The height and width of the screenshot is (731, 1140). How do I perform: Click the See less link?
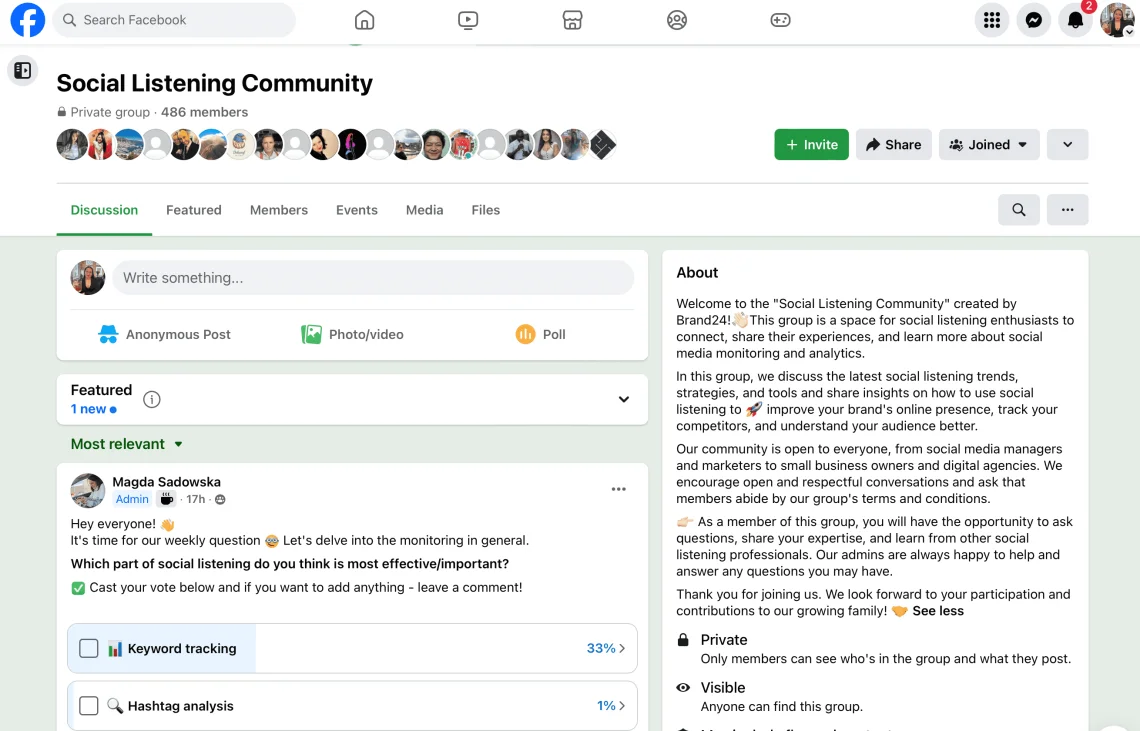pos(938,611)
